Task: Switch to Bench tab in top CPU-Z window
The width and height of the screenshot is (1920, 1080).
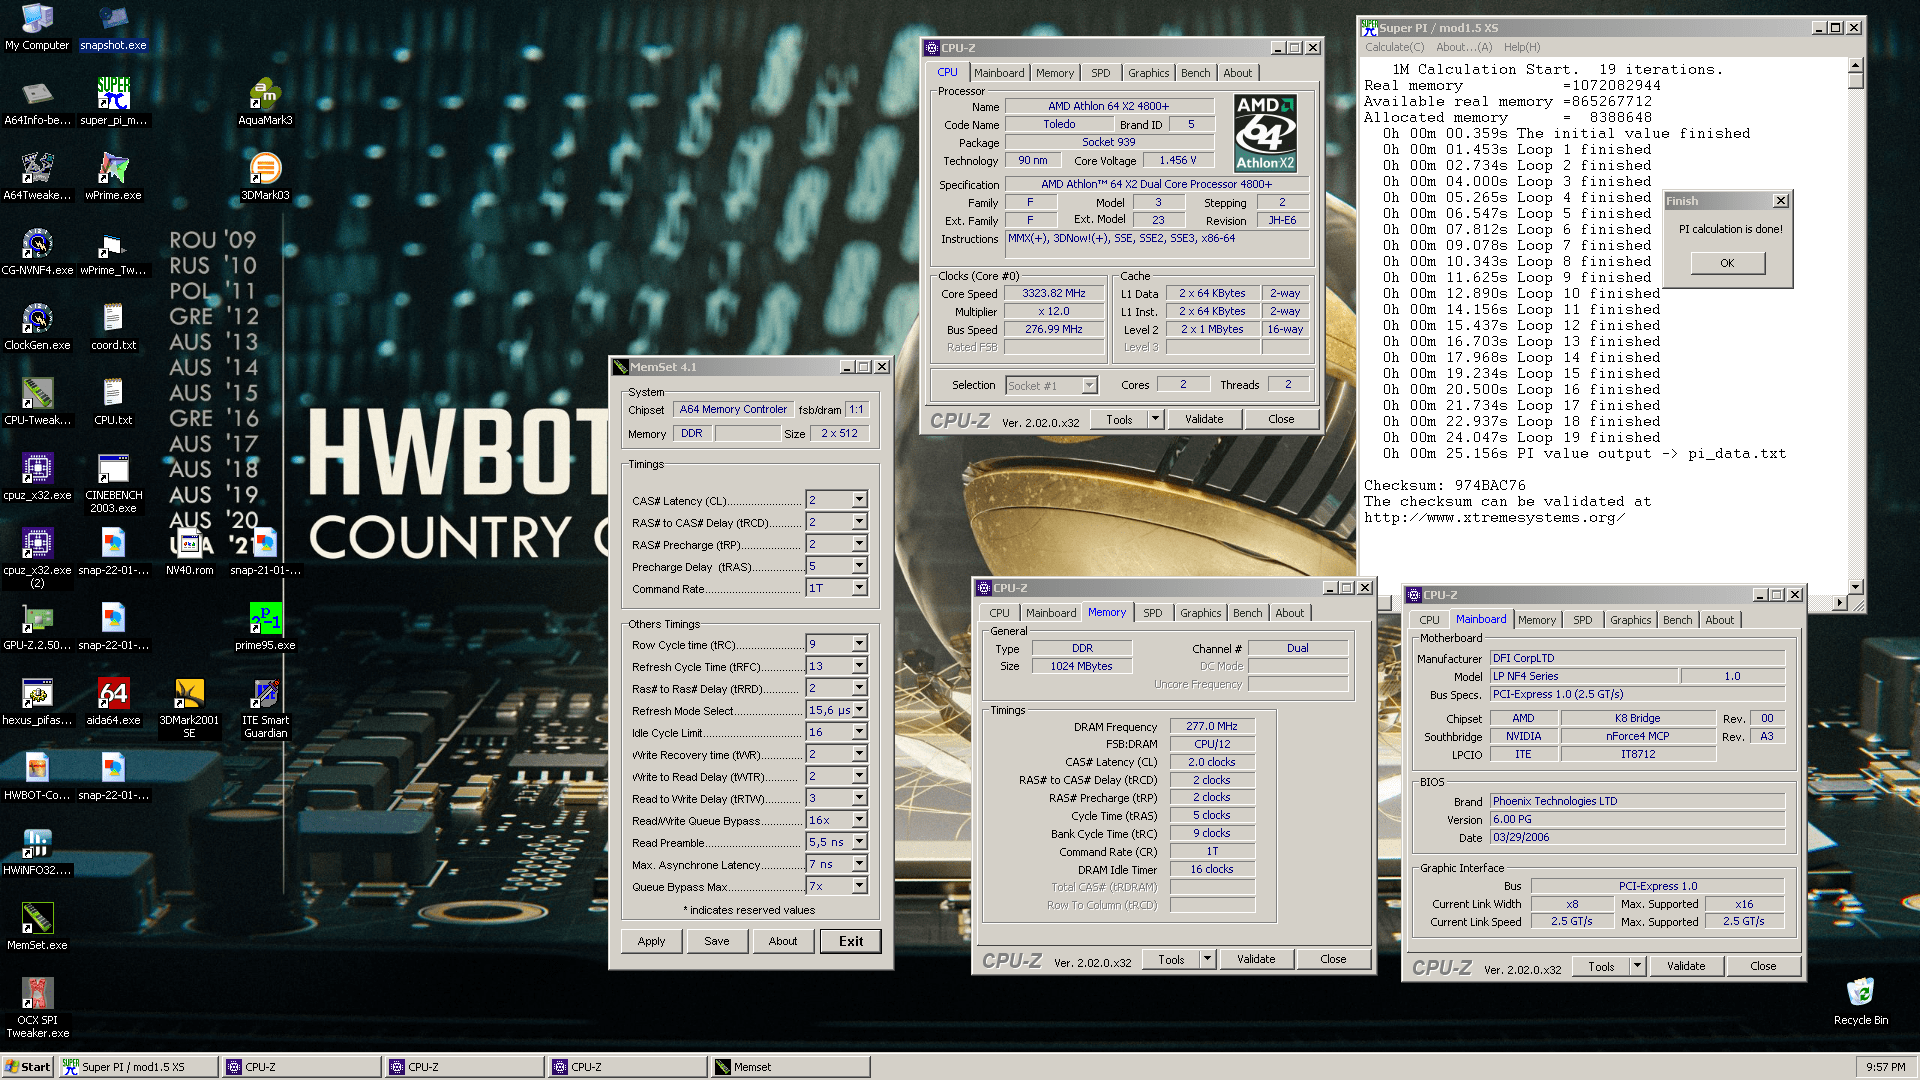Action: click(1195, 73)
